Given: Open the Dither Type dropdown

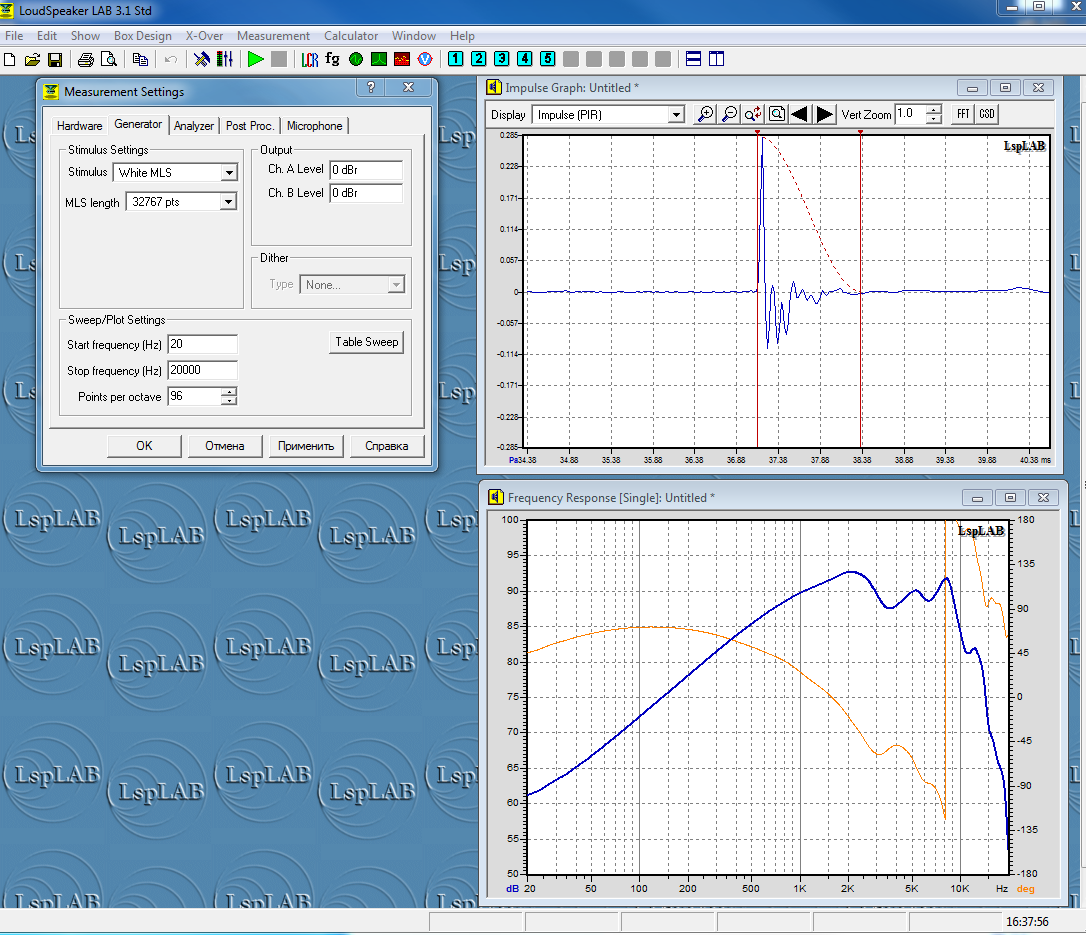Looking at the screenshot, I should tap(395, 285).
